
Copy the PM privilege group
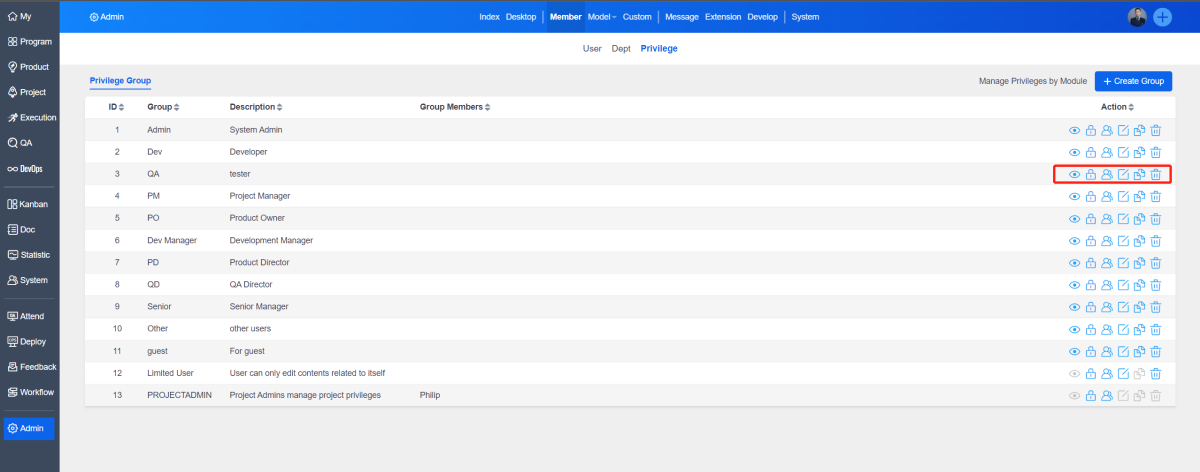coord(1139,196)
